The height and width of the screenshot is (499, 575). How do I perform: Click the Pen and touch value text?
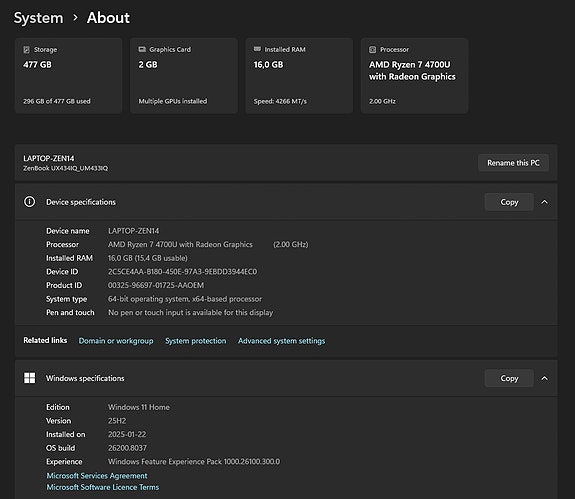(190, 312)
